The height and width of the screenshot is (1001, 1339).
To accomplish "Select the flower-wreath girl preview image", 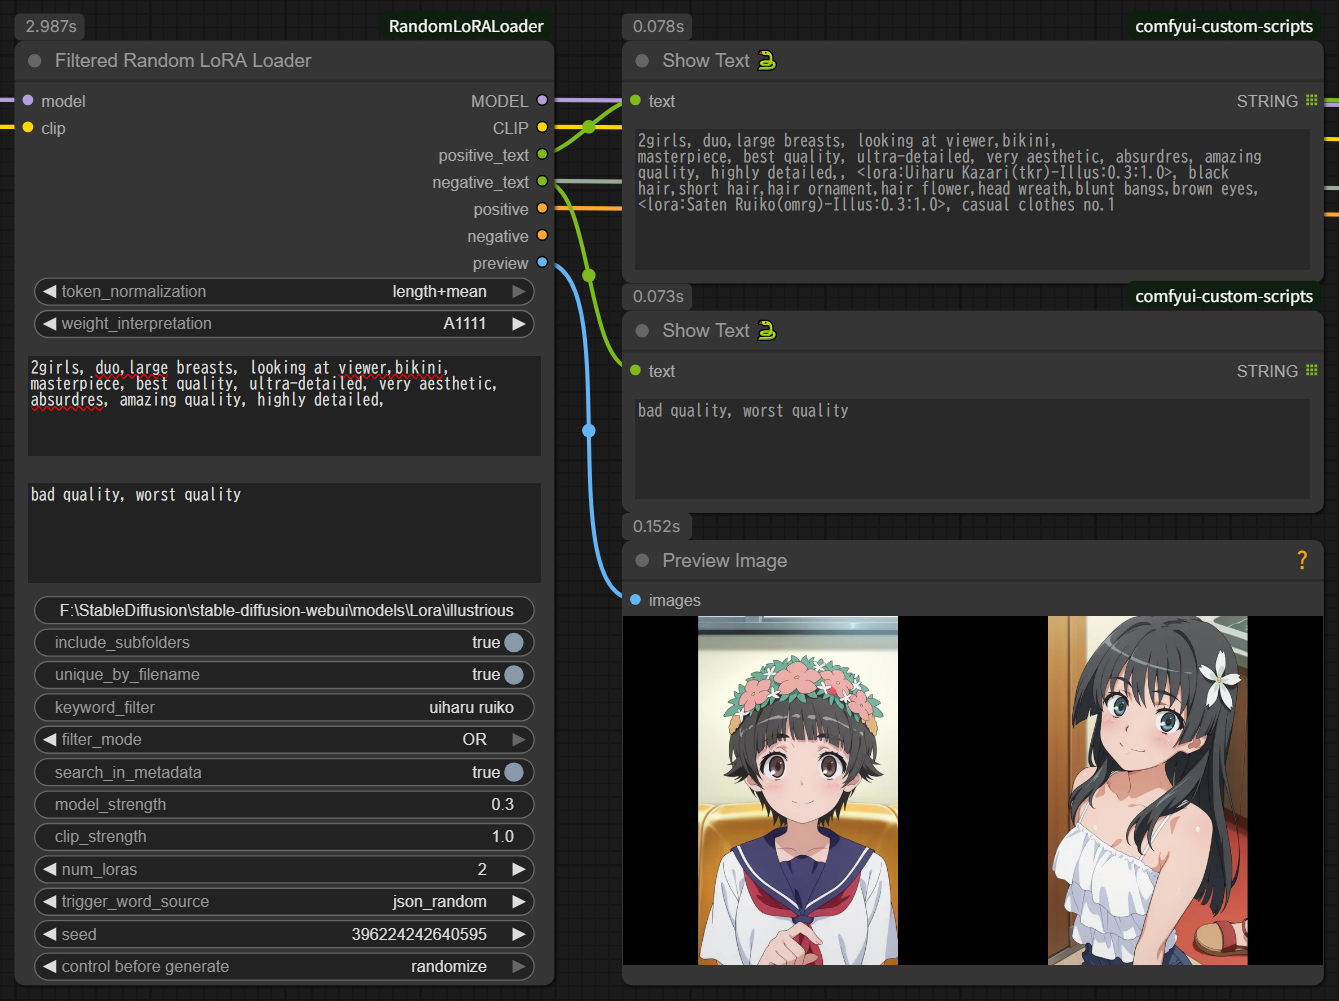I will coord(798,790).
